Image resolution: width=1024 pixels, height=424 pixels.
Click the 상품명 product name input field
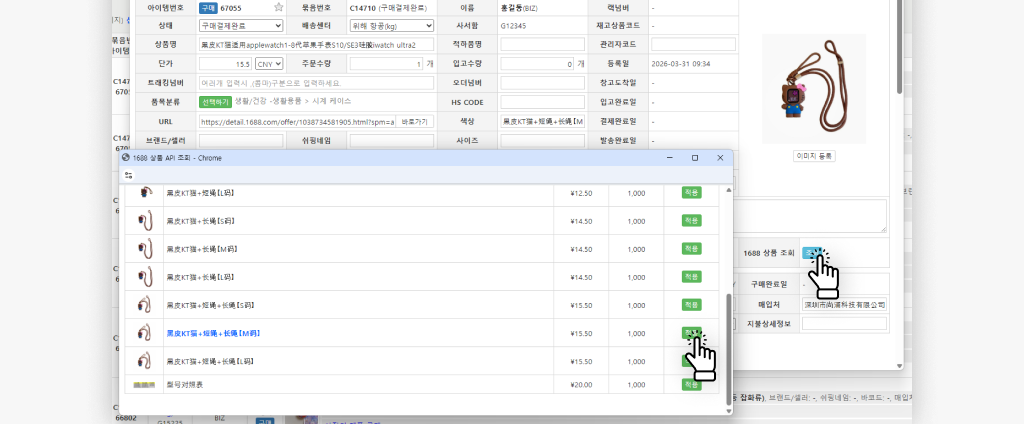point(316,44)
